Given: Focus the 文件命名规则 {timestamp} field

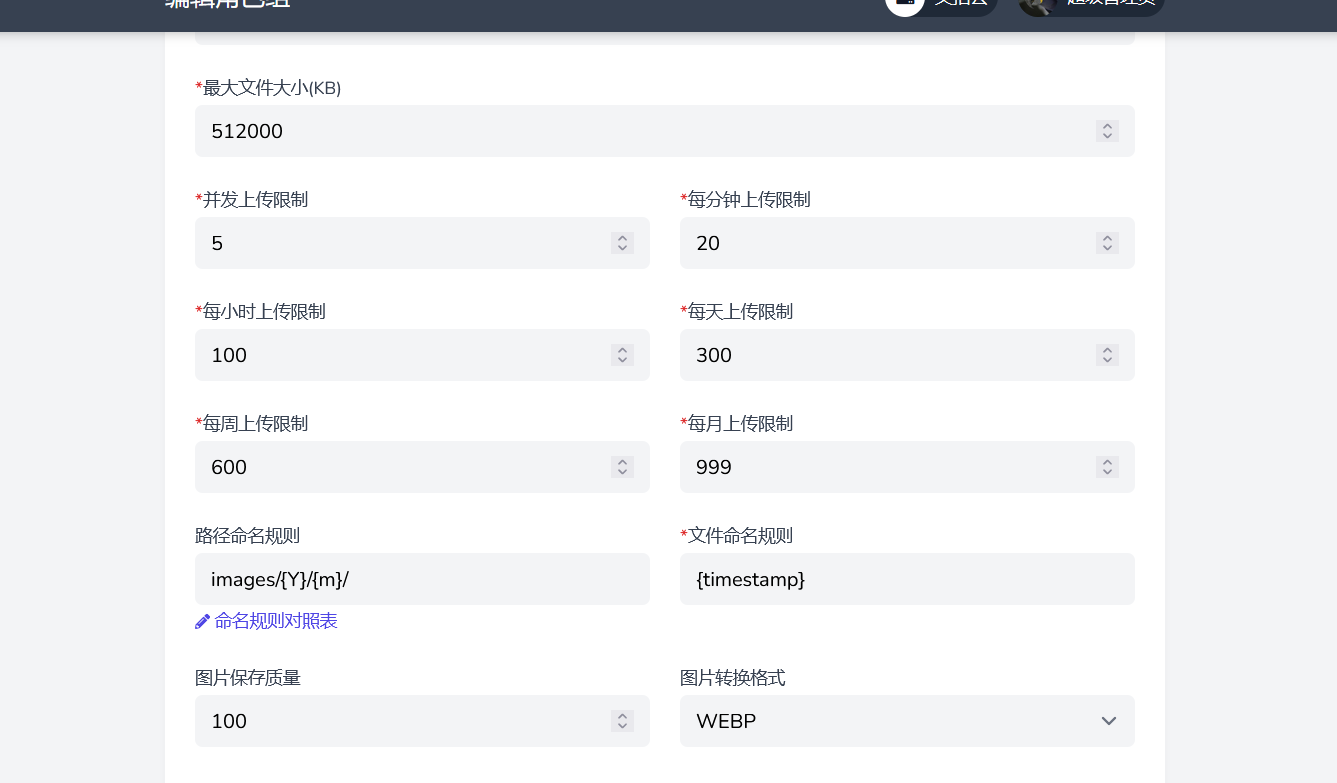Looking at the screenshot, I should (x=906, y=579).
